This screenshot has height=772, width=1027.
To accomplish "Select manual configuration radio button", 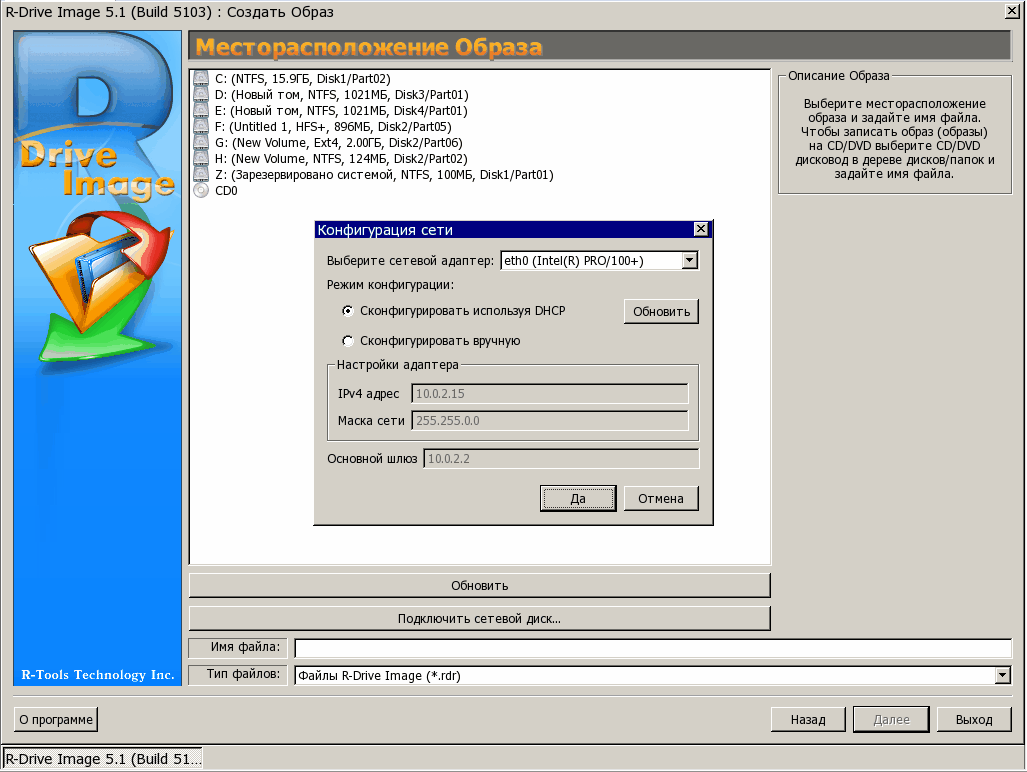I will [348, 340].
